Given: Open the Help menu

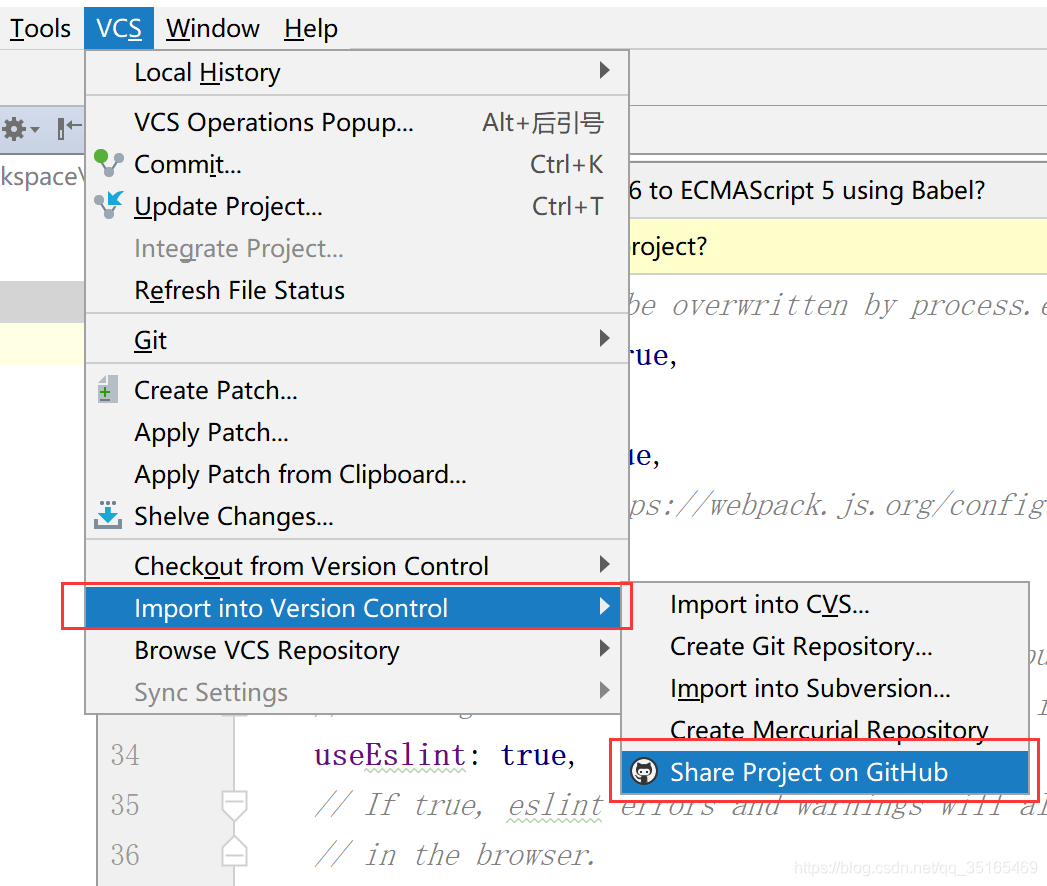Looking at the screenshot, I should (x=310, y=29).
